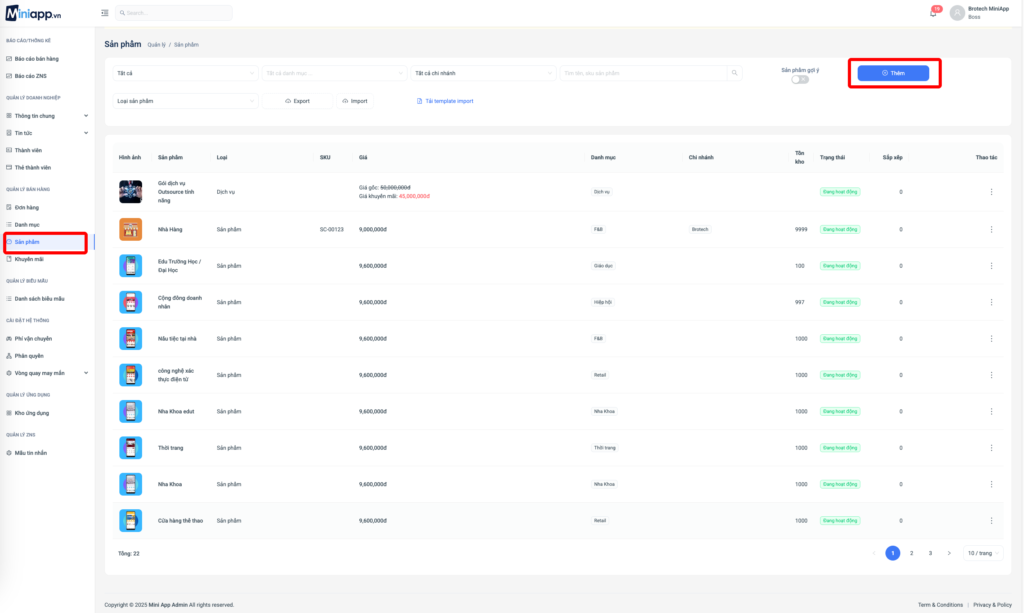Screen dimensions: 1024x613
Task: Click the user avatar icon for Brotech MiniApp
Action: (957, 13)
